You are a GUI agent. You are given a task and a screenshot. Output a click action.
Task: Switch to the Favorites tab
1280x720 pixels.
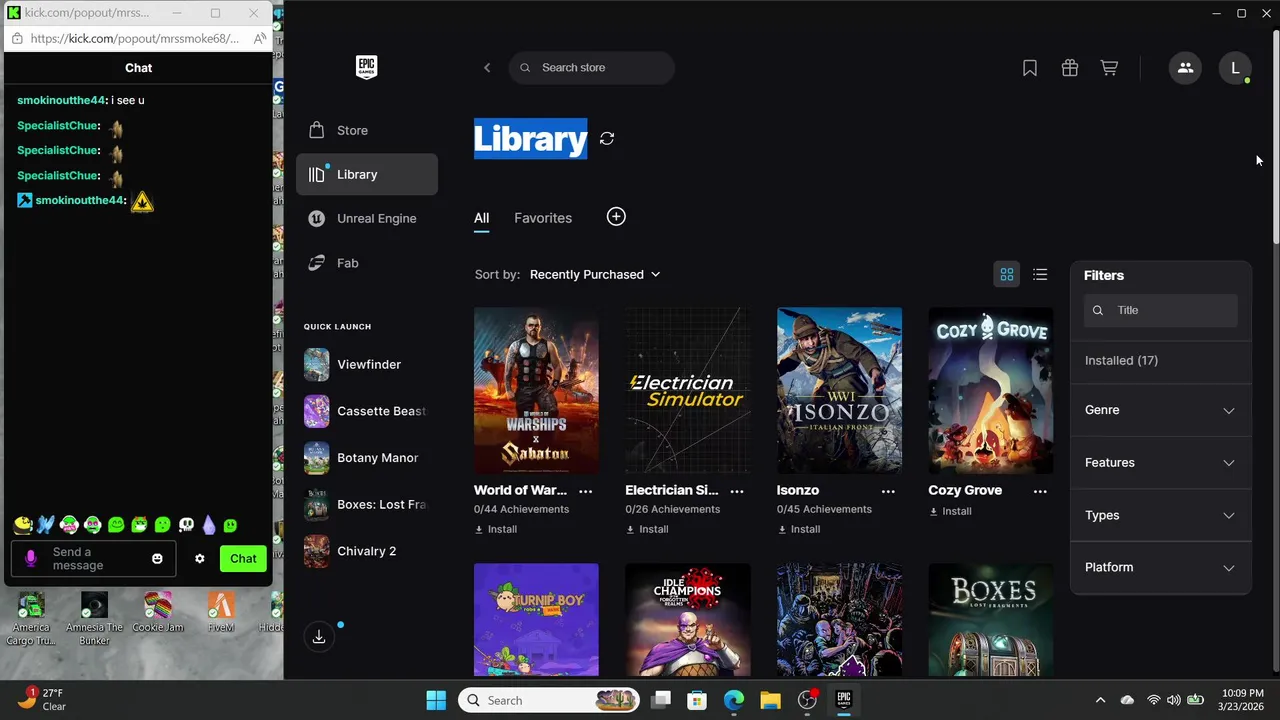543,218
